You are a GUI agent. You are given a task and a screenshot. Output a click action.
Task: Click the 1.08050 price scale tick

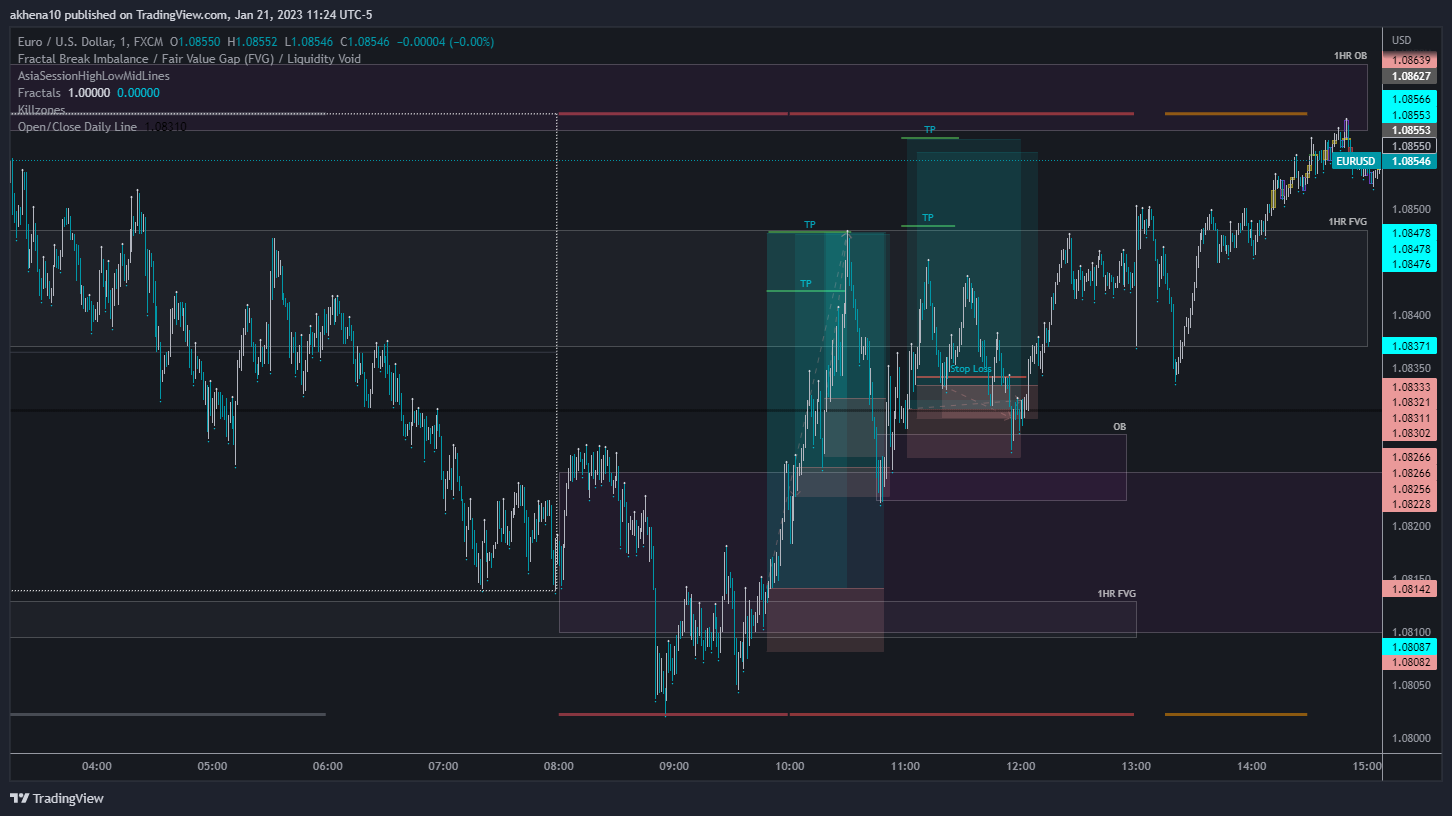1410,685
